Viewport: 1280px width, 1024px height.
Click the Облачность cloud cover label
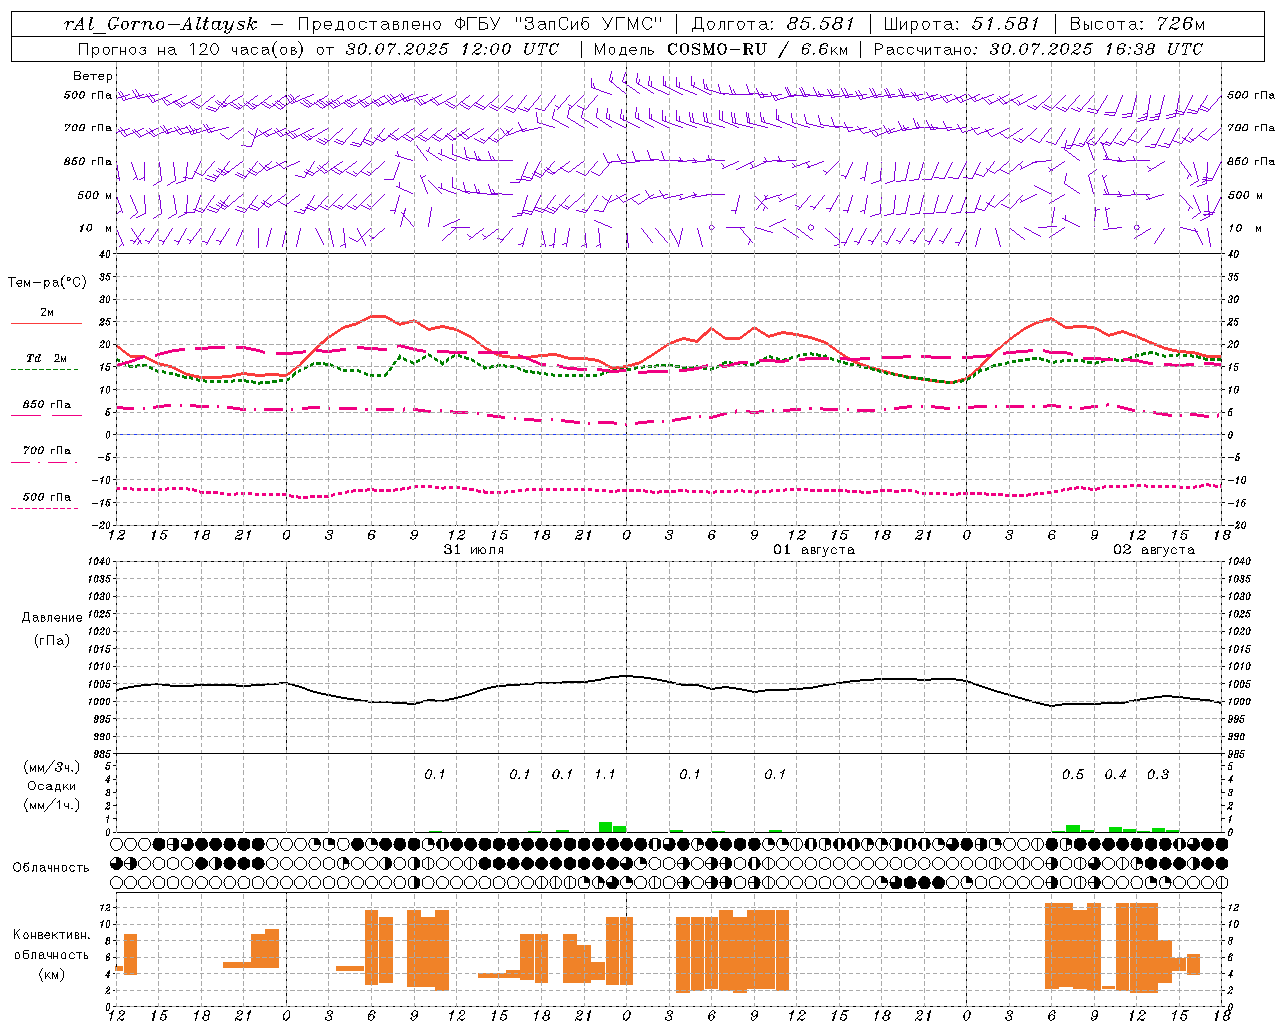pos(51,867)
